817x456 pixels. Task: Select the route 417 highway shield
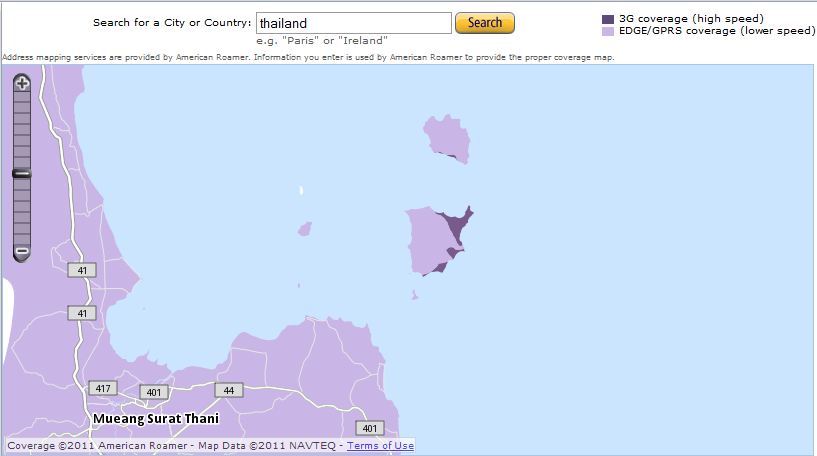(102, 388)
